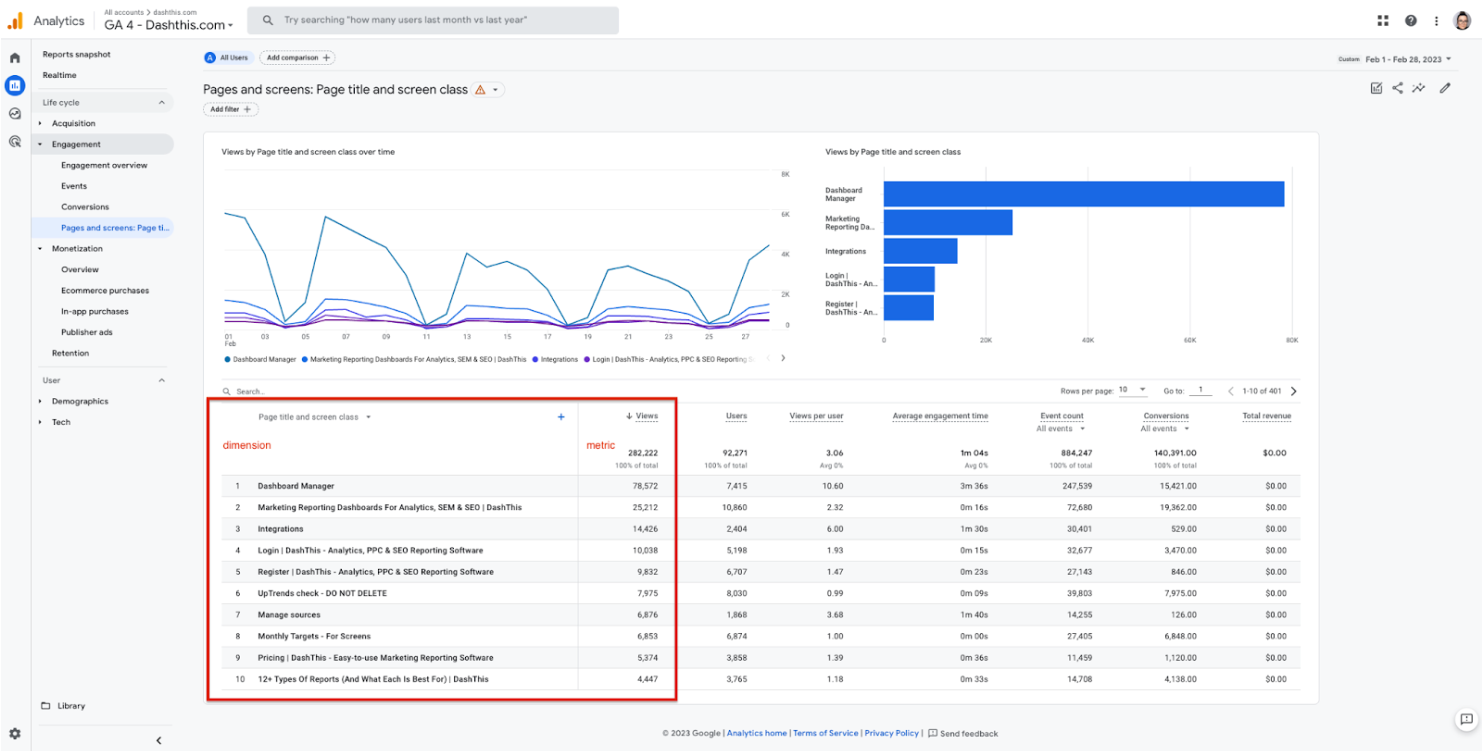Open the Help question mark icon
This screenshot has height=751, width=1482.
coord(1411,20)
